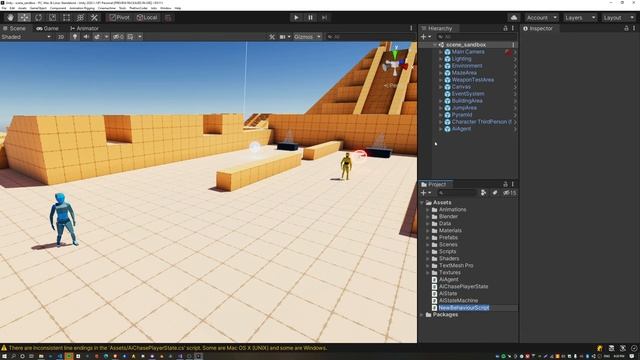Switch to the Scene tab

click(14, 28)
